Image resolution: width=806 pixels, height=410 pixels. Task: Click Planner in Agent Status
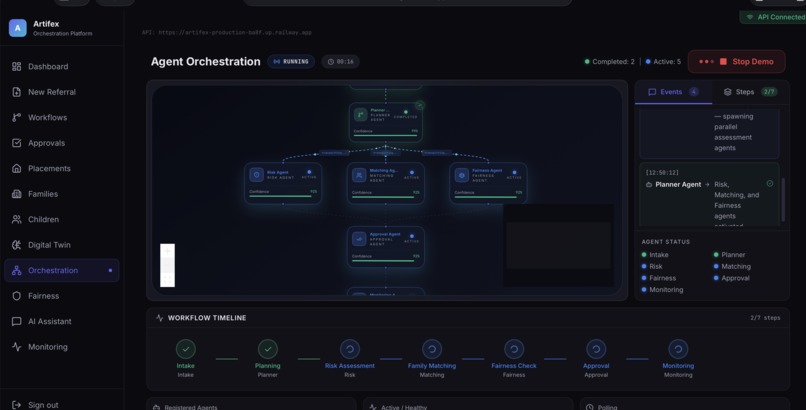(x=729, y=255)
